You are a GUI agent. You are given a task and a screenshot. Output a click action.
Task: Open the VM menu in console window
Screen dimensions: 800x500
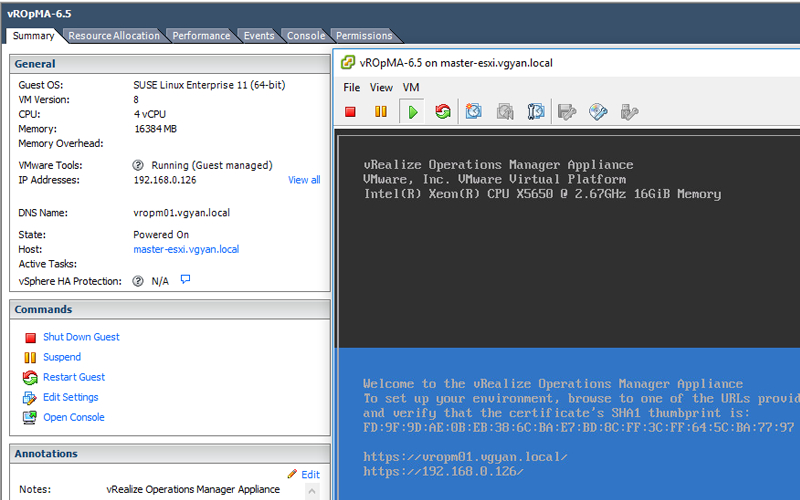(x=411, y=88)
